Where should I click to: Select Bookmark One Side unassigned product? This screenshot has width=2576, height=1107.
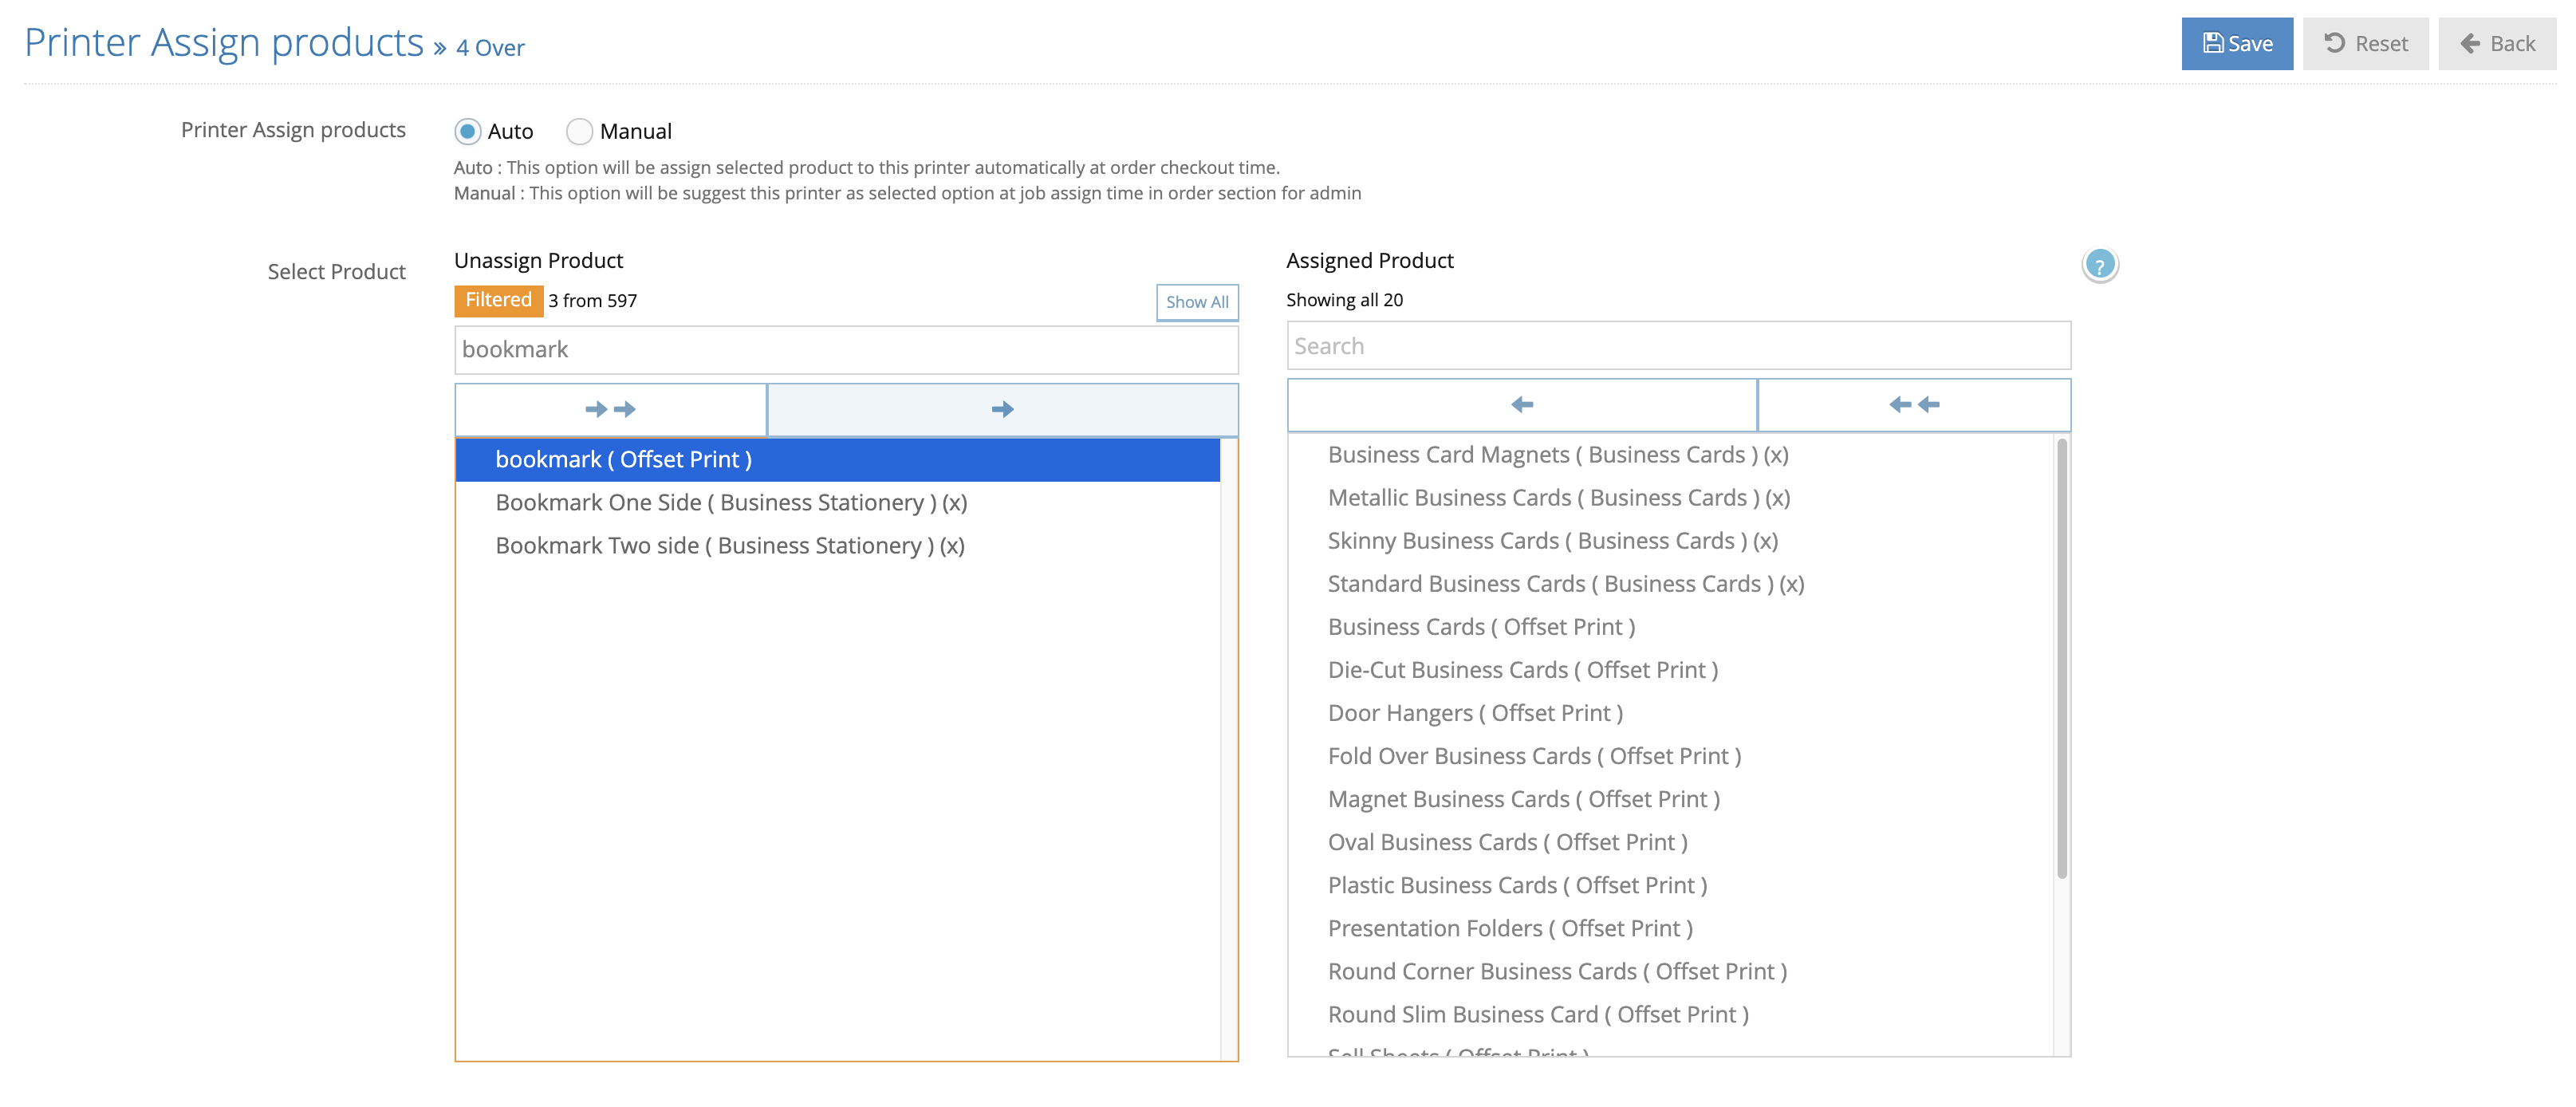730,503
